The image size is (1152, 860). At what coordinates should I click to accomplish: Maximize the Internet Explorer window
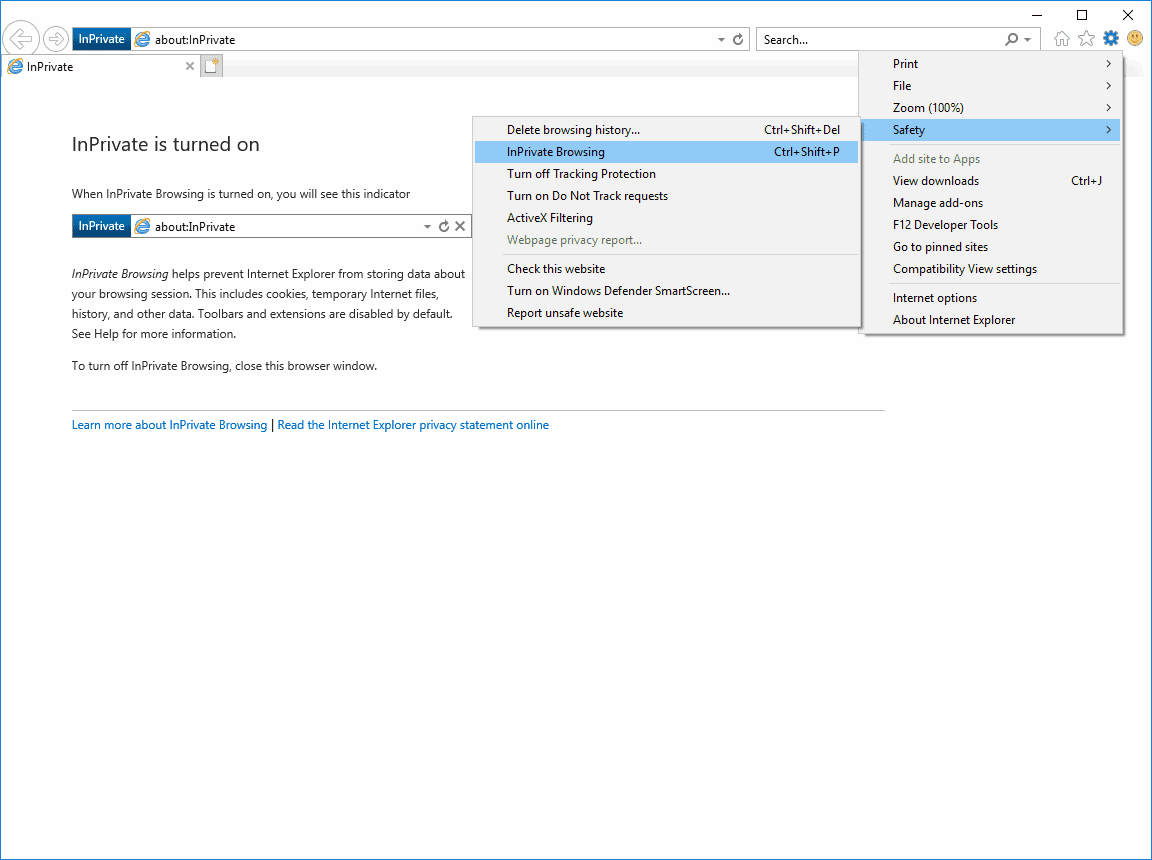(x=1081, y=15)
